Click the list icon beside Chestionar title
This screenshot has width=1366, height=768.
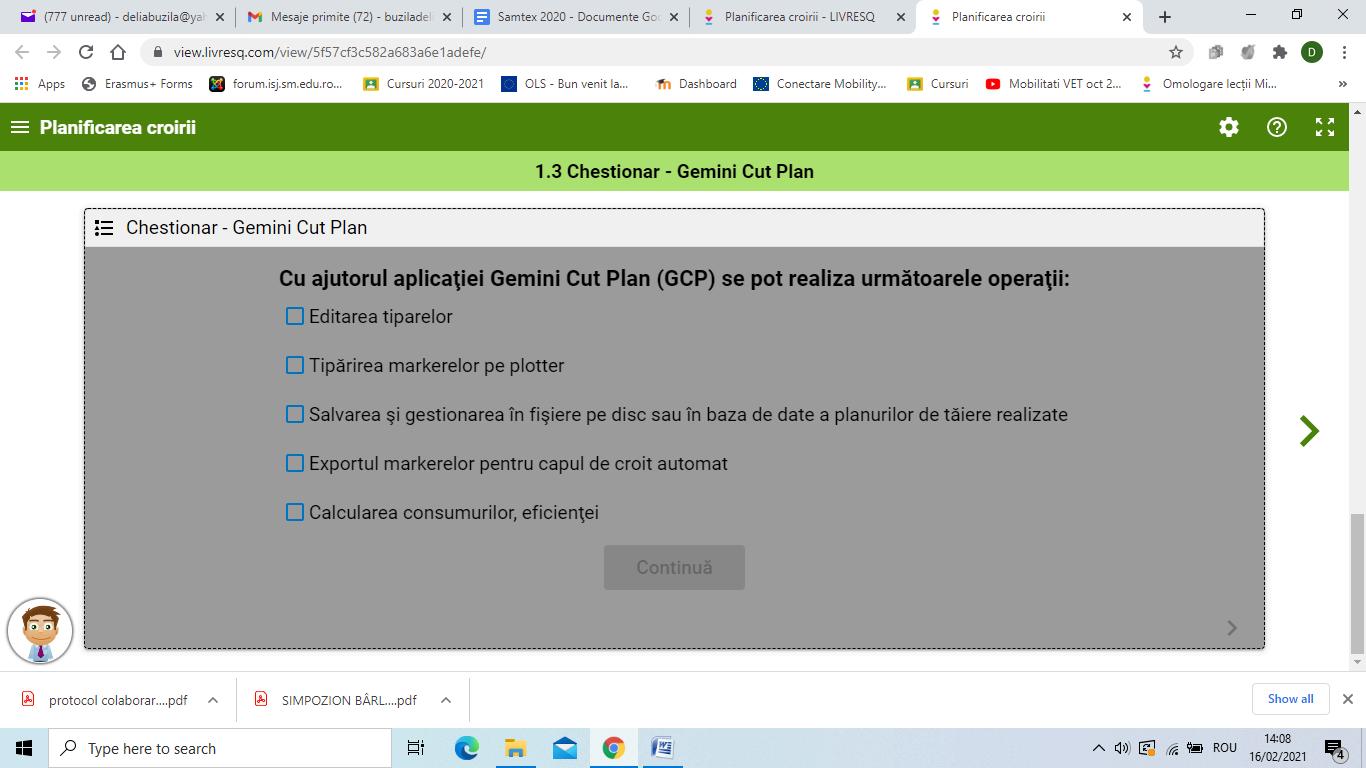104,228
